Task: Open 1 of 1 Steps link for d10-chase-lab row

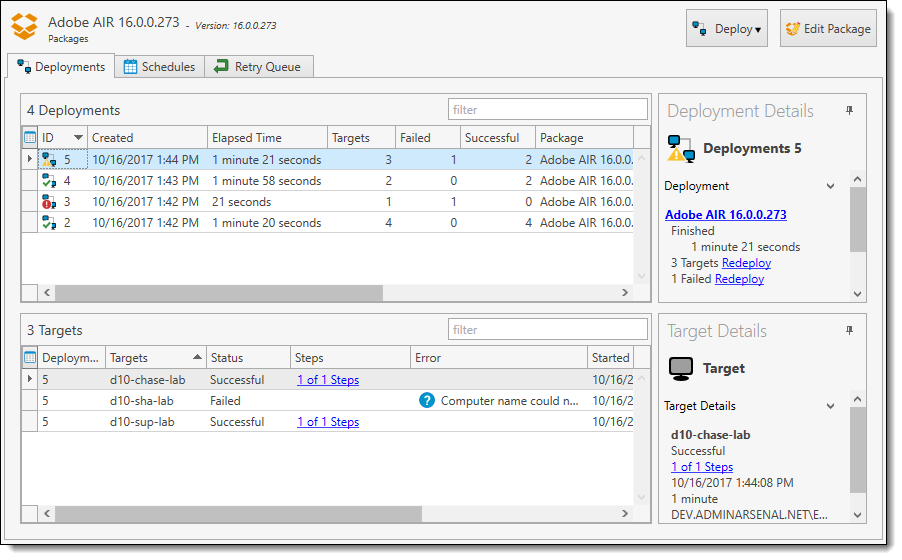Action: pyautogui.click(x=328, y=380)
